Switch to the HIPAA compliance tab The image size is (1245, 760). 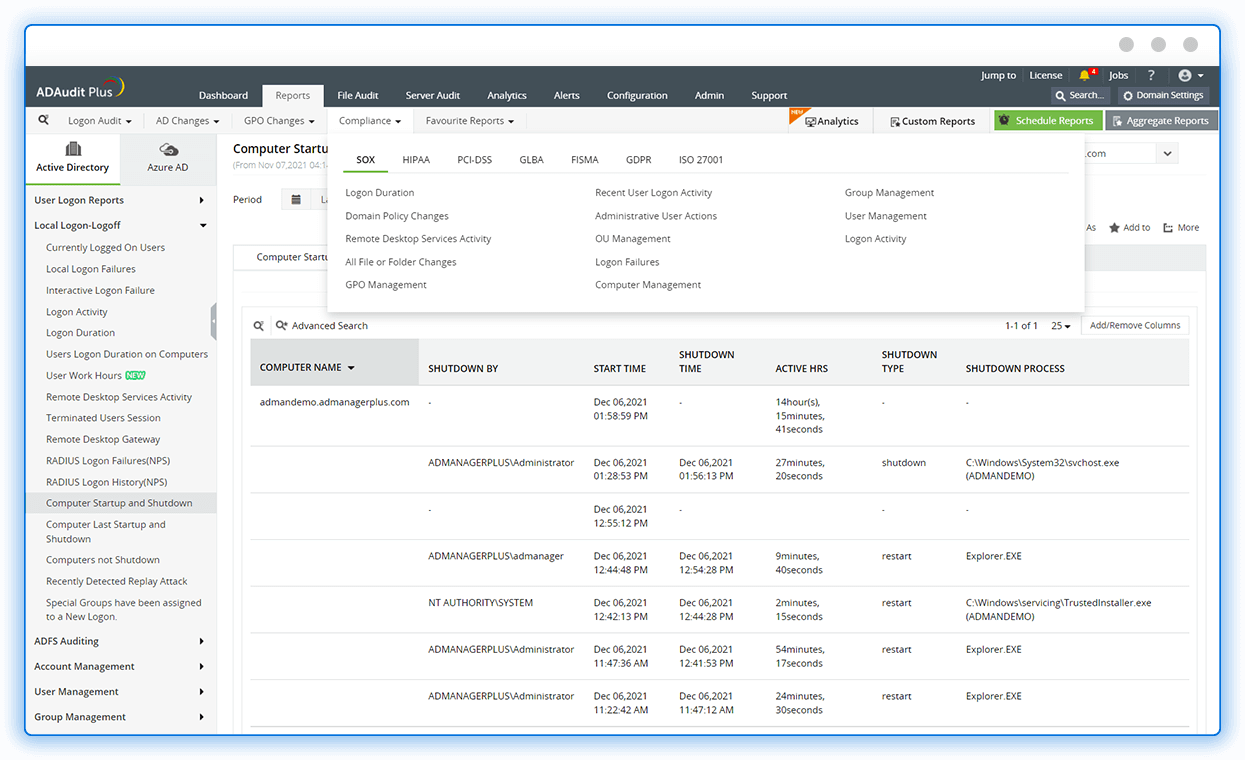415,159
